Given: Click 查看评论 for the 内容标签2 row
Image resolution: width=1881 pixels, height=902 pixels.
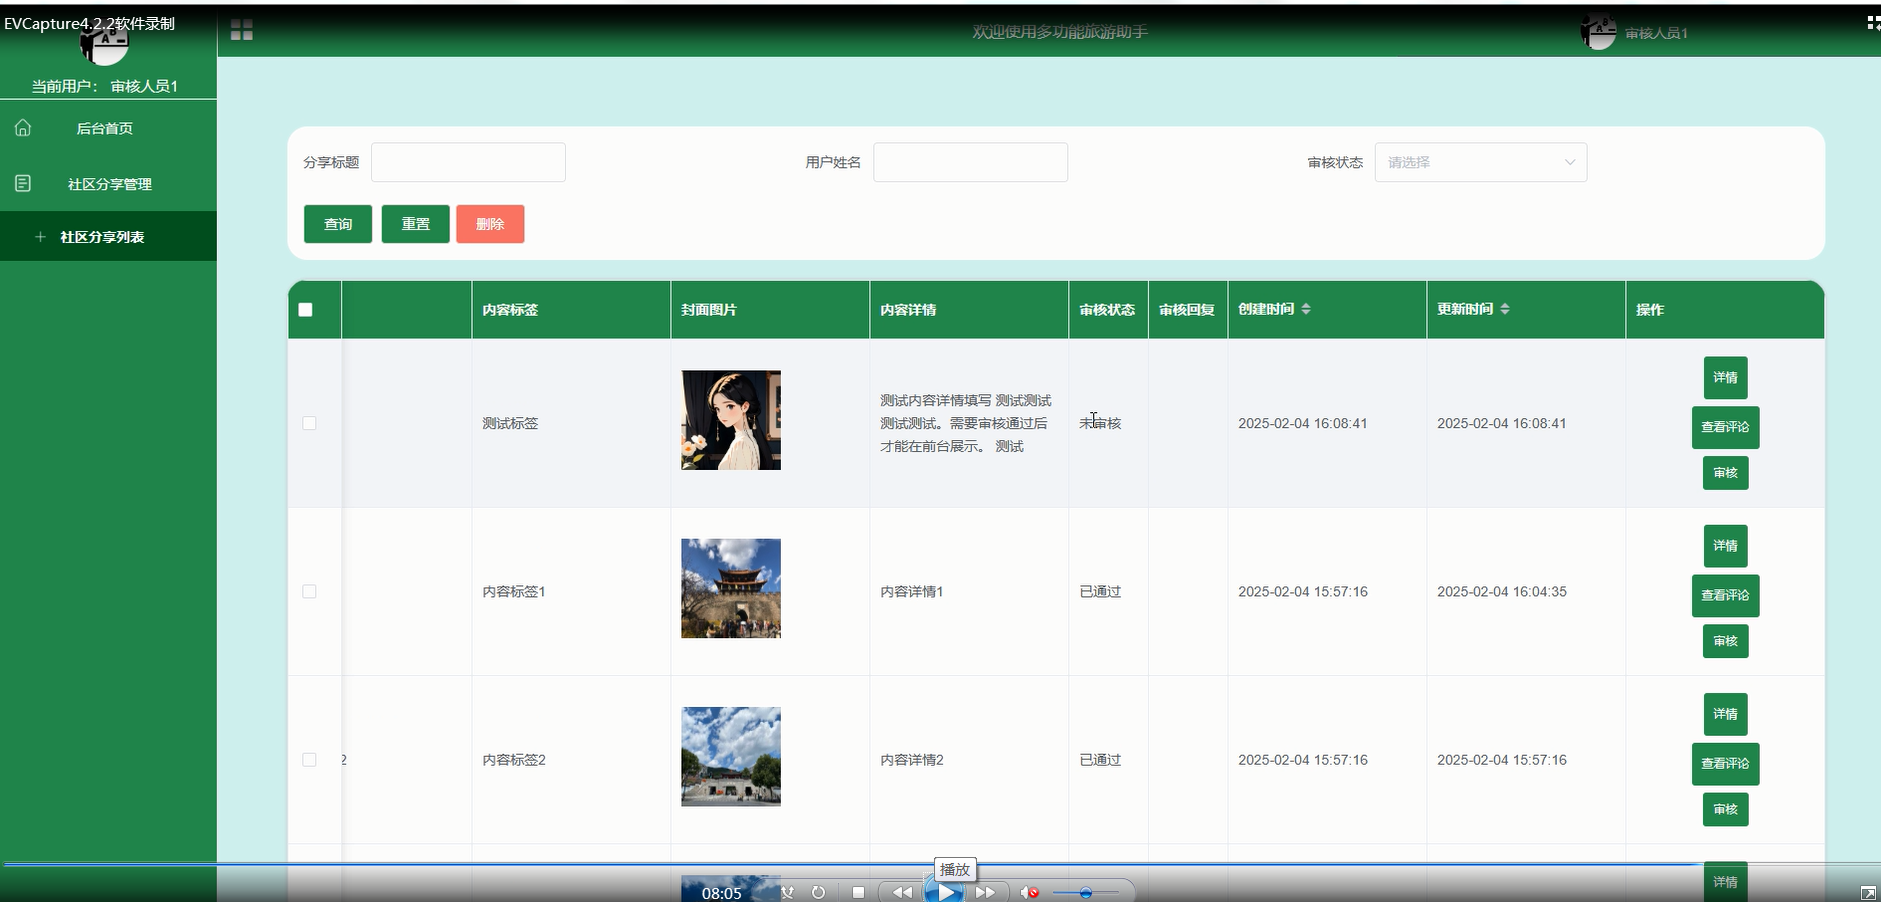Looking at the screenshot, I should [1725, 763].
